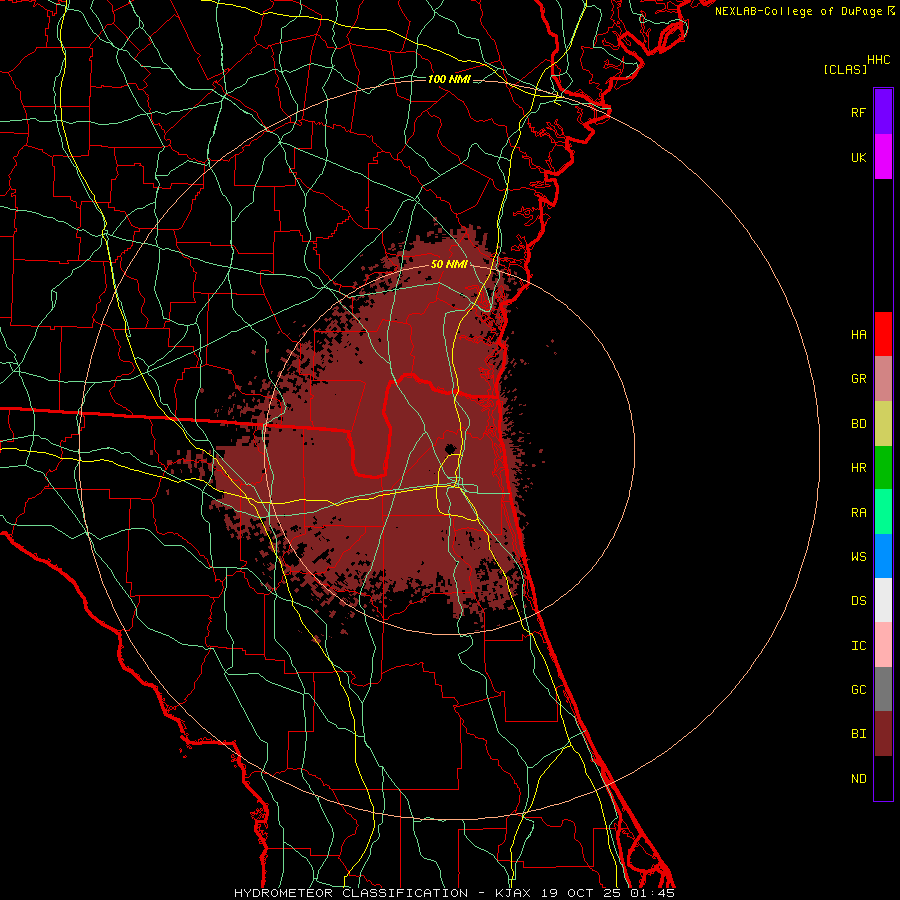Click the RA light green legend swatch
The width and height of the screenshot is (900, 900).
883,511
